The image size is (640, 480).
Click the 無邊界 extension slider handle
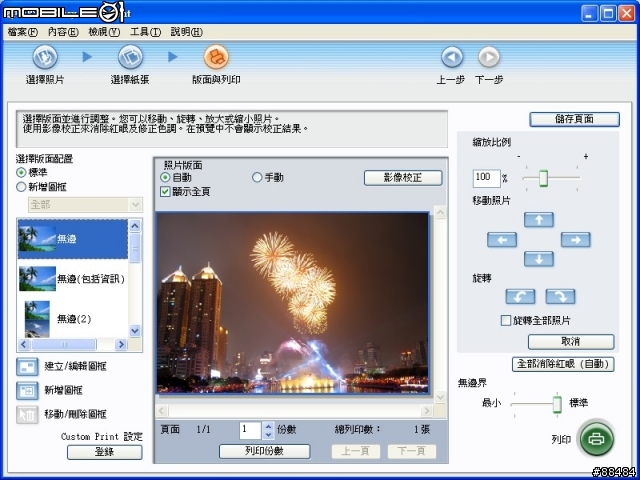pyautogui.click(x=557, y=404)
